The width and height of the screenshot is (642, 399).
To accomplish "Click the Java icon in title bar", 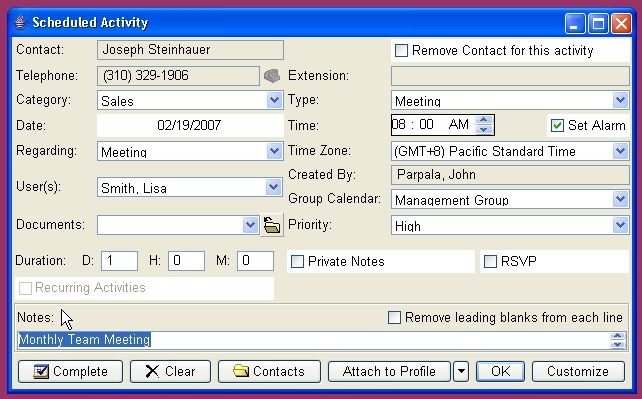I will tap(20, 22).
